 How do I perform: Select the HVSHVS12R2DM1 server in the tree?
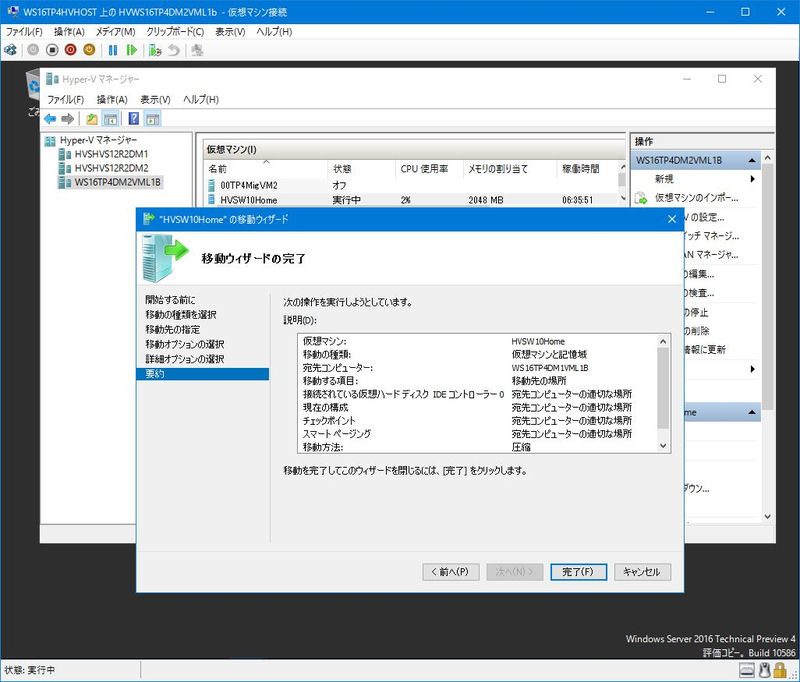[x=111, y=154]
